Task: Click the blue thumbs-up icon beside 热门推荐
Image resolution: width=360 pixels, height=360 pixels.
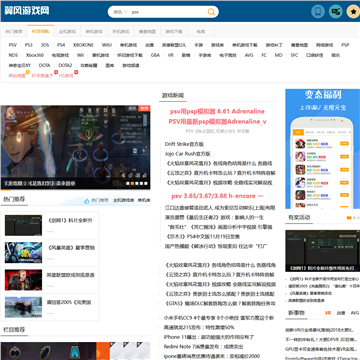Action: (x=87, y=201)
